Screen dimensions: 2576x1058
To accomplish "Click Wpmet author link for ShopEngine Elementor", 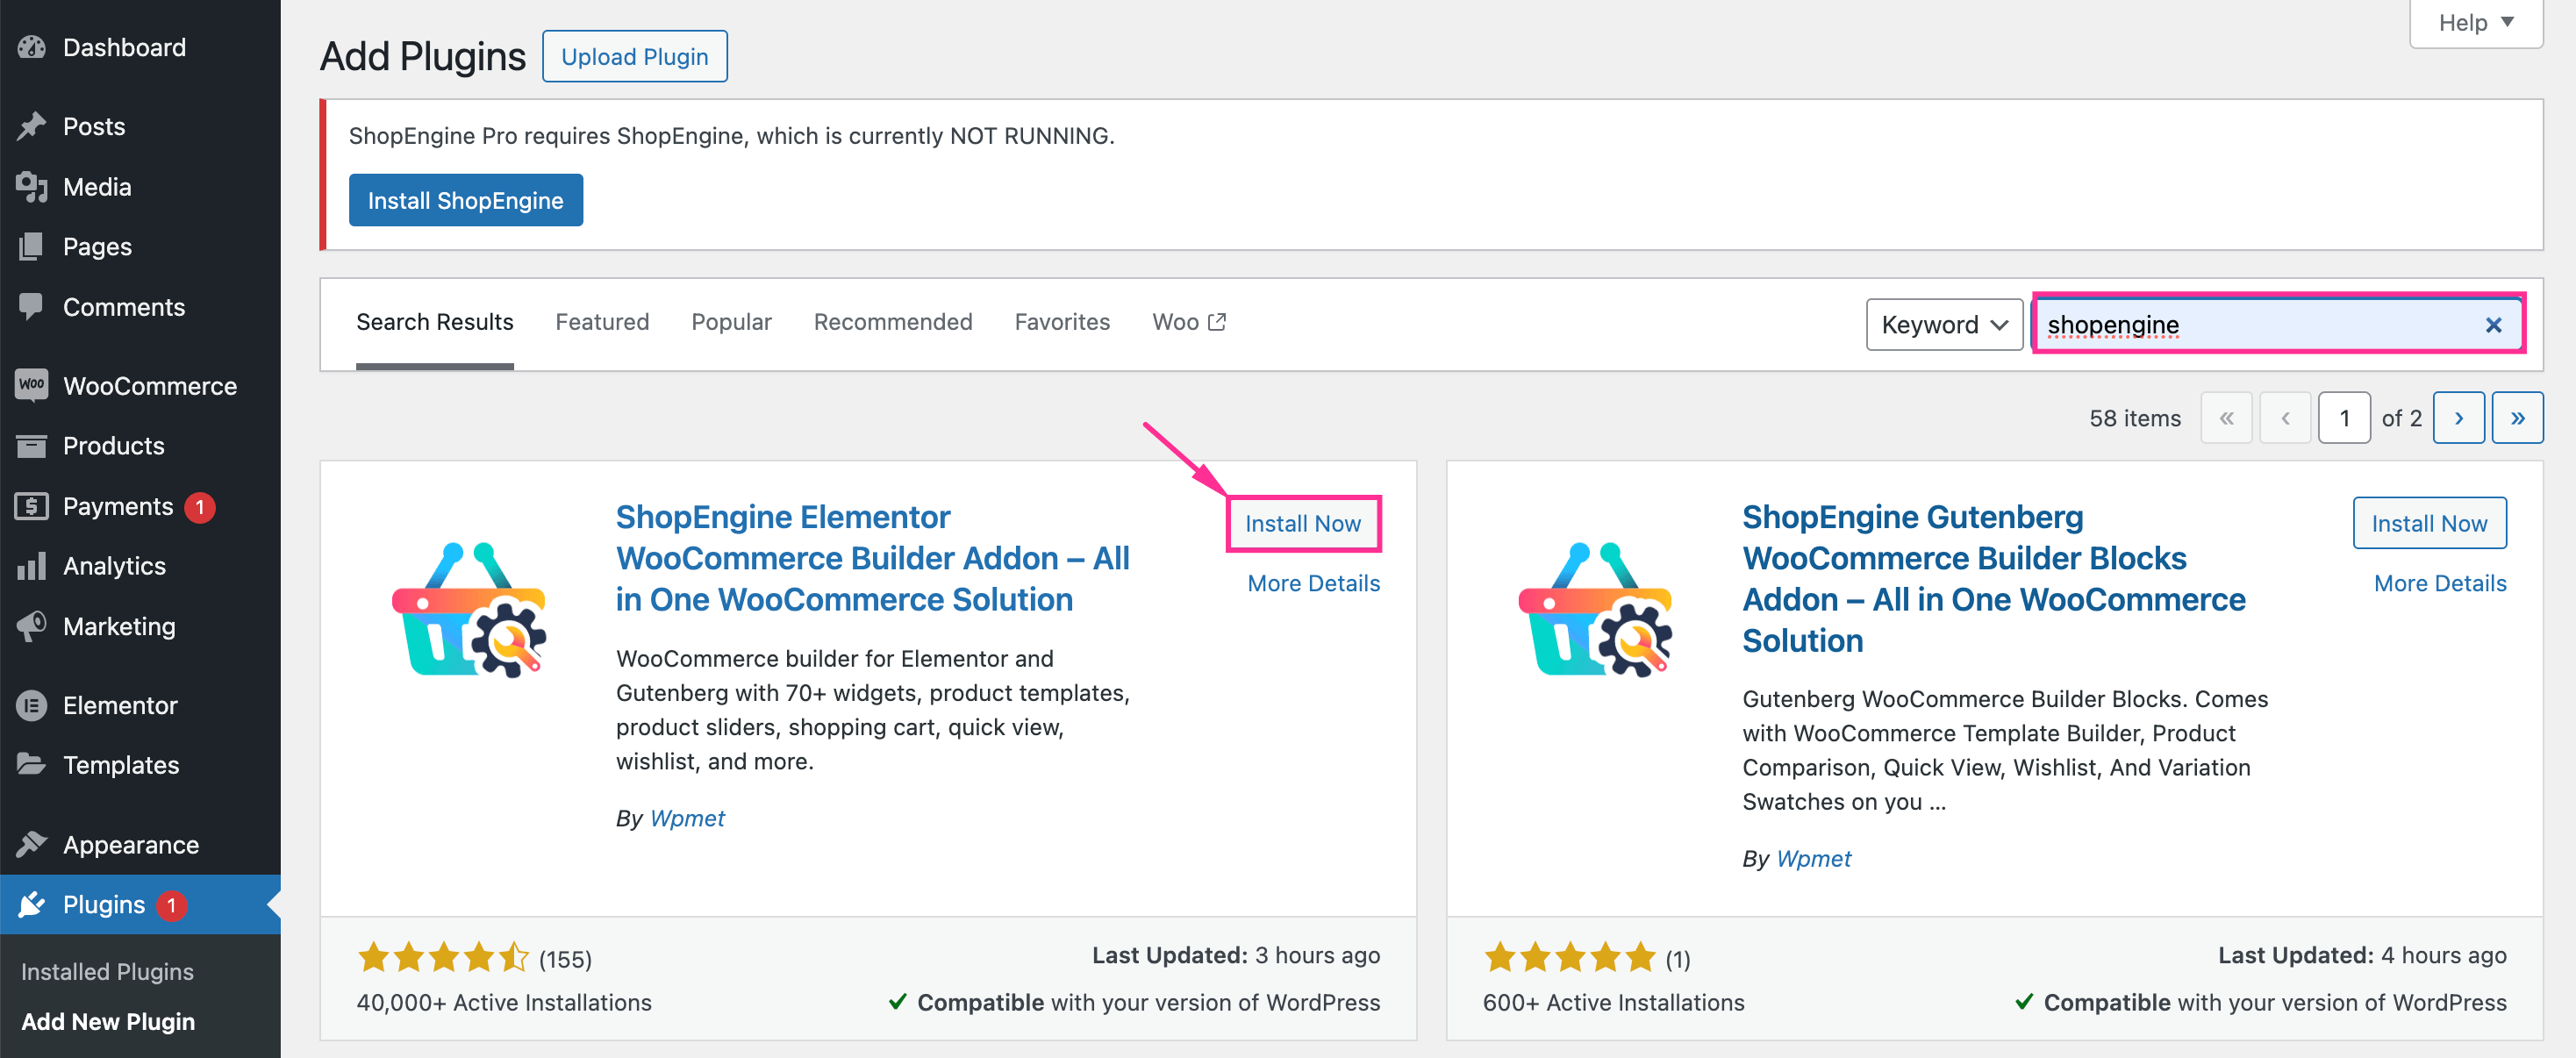I will coord(687,819).
